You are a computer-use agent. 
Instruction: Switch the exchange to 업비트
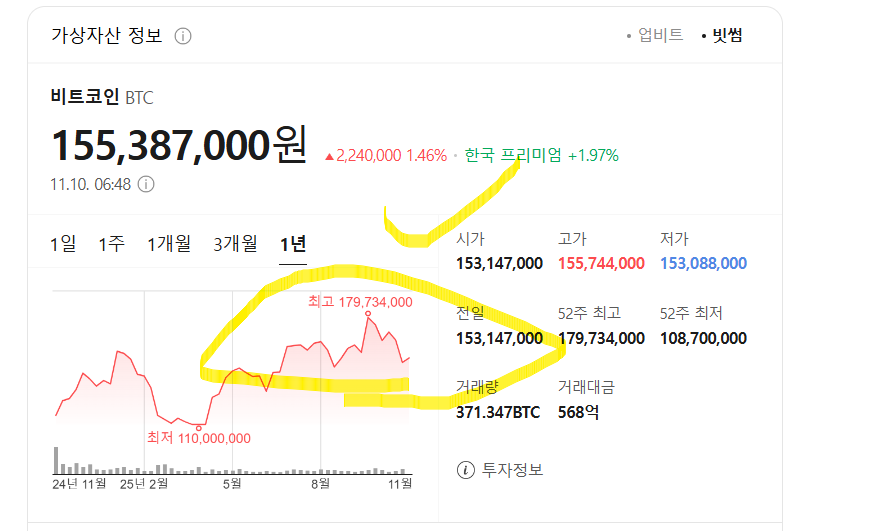tap(660, 36)
